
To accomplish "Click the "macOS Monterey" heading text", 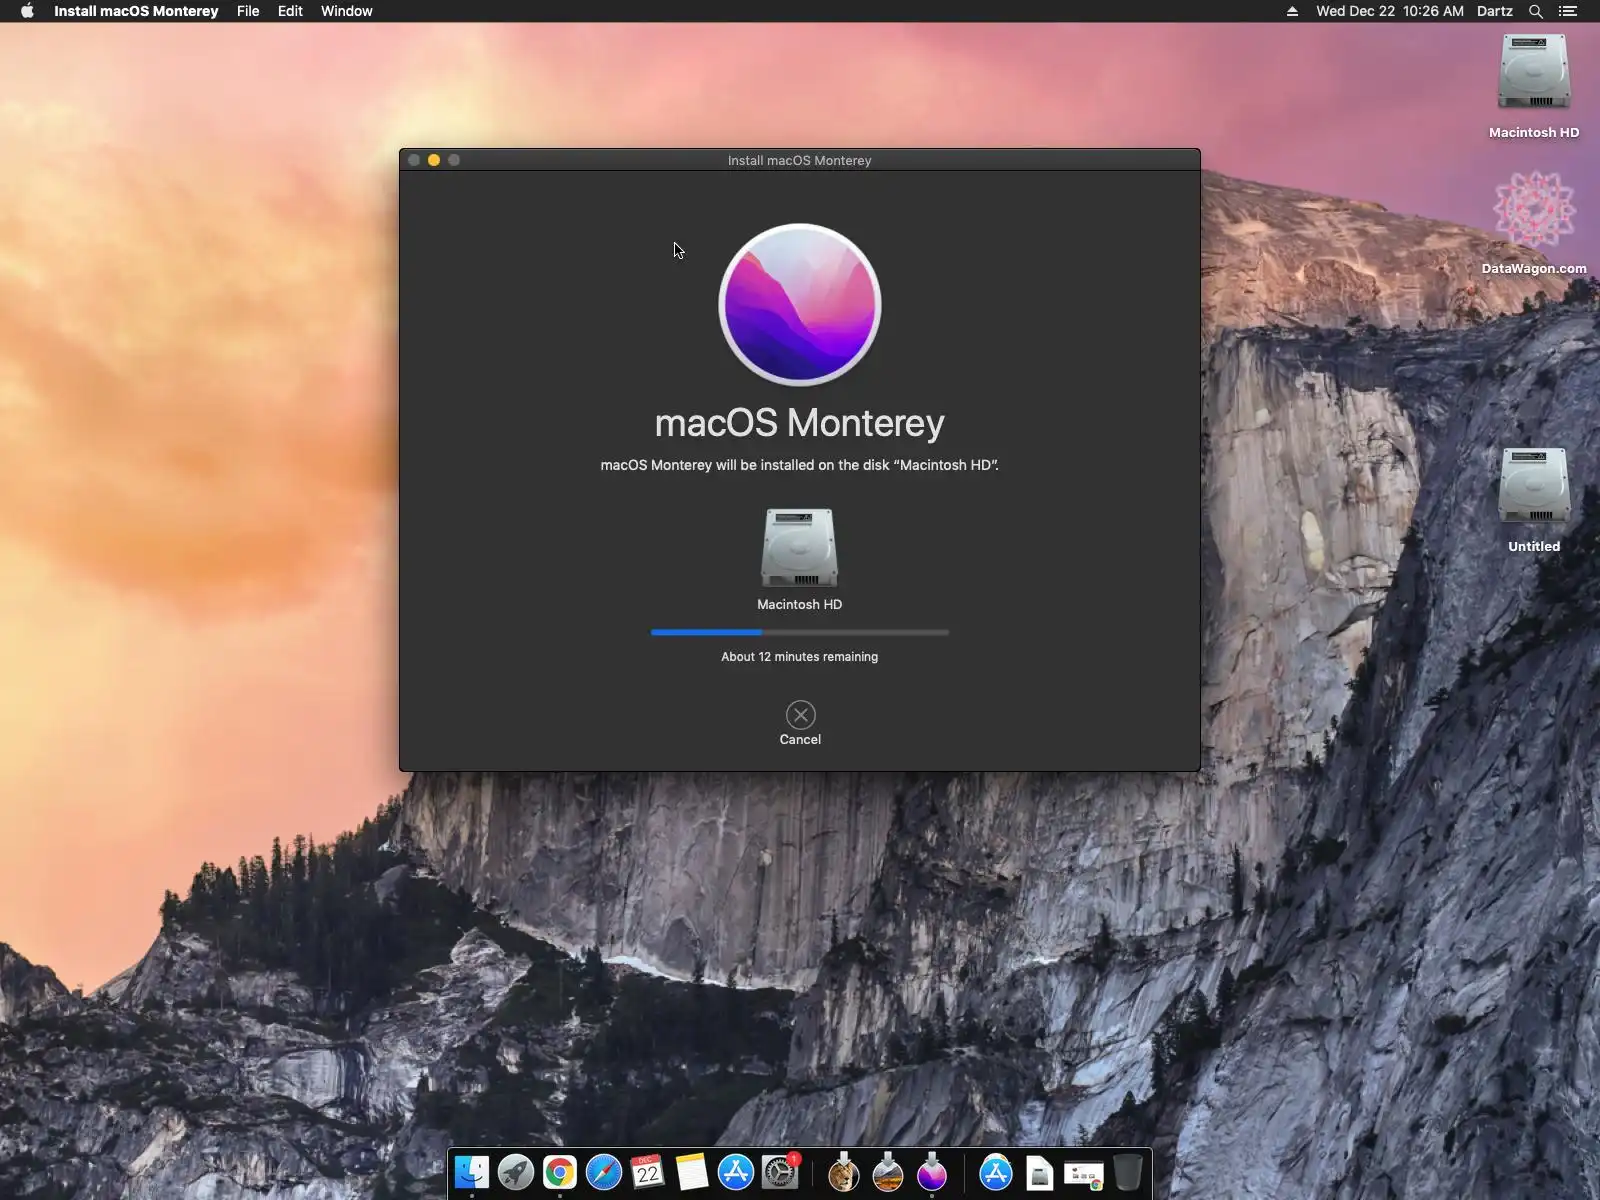I will [800, 423].
